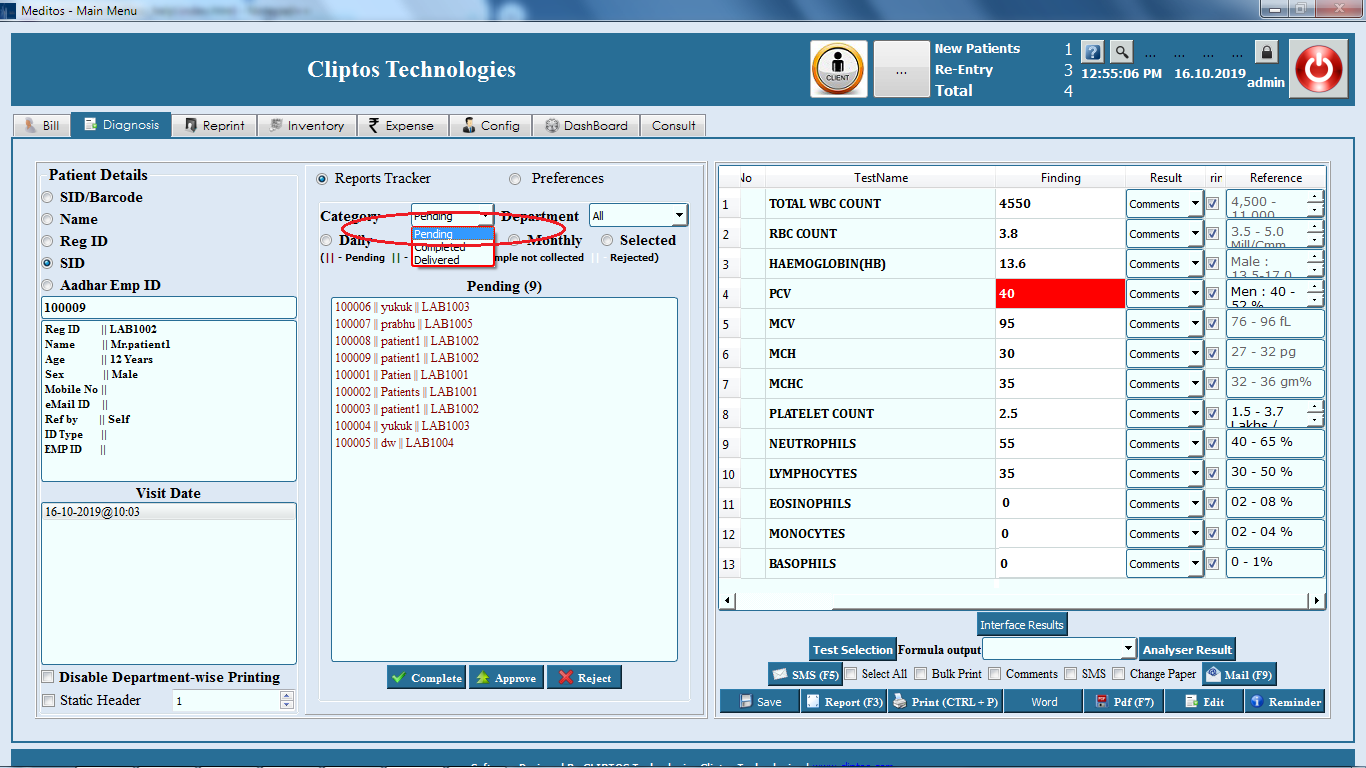Click the Approve button

pyautogui.click(x=505, y=677)
